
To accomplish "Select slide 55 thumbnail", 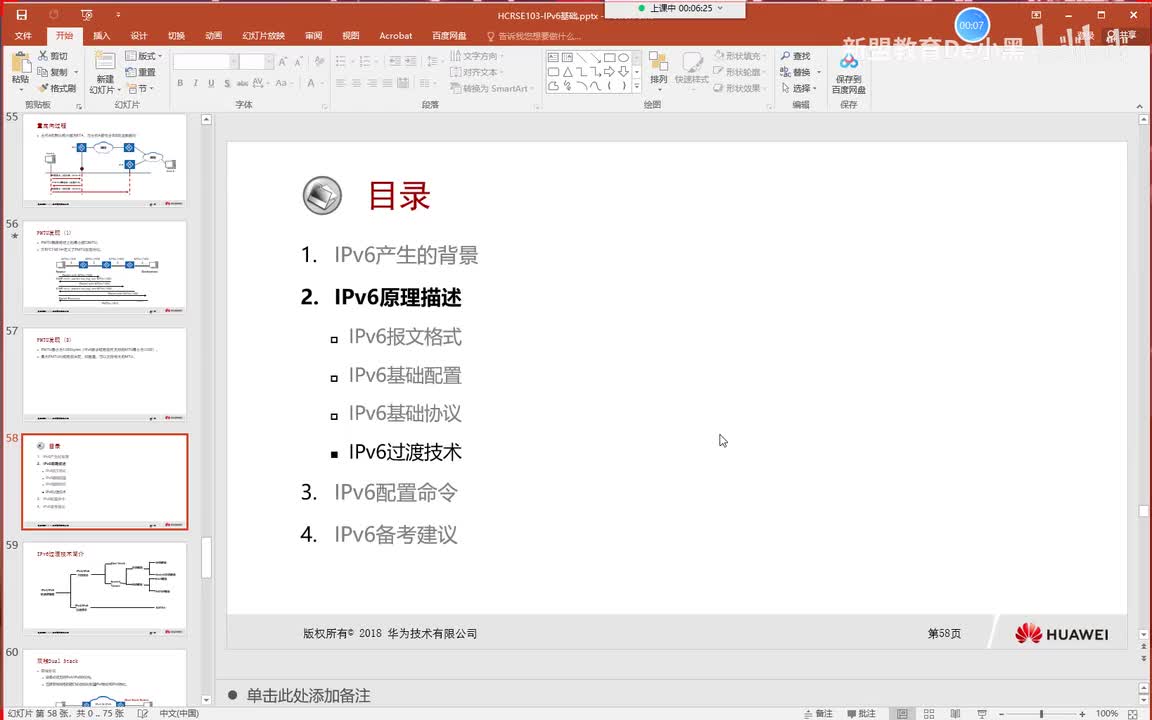I will (104, 160).
